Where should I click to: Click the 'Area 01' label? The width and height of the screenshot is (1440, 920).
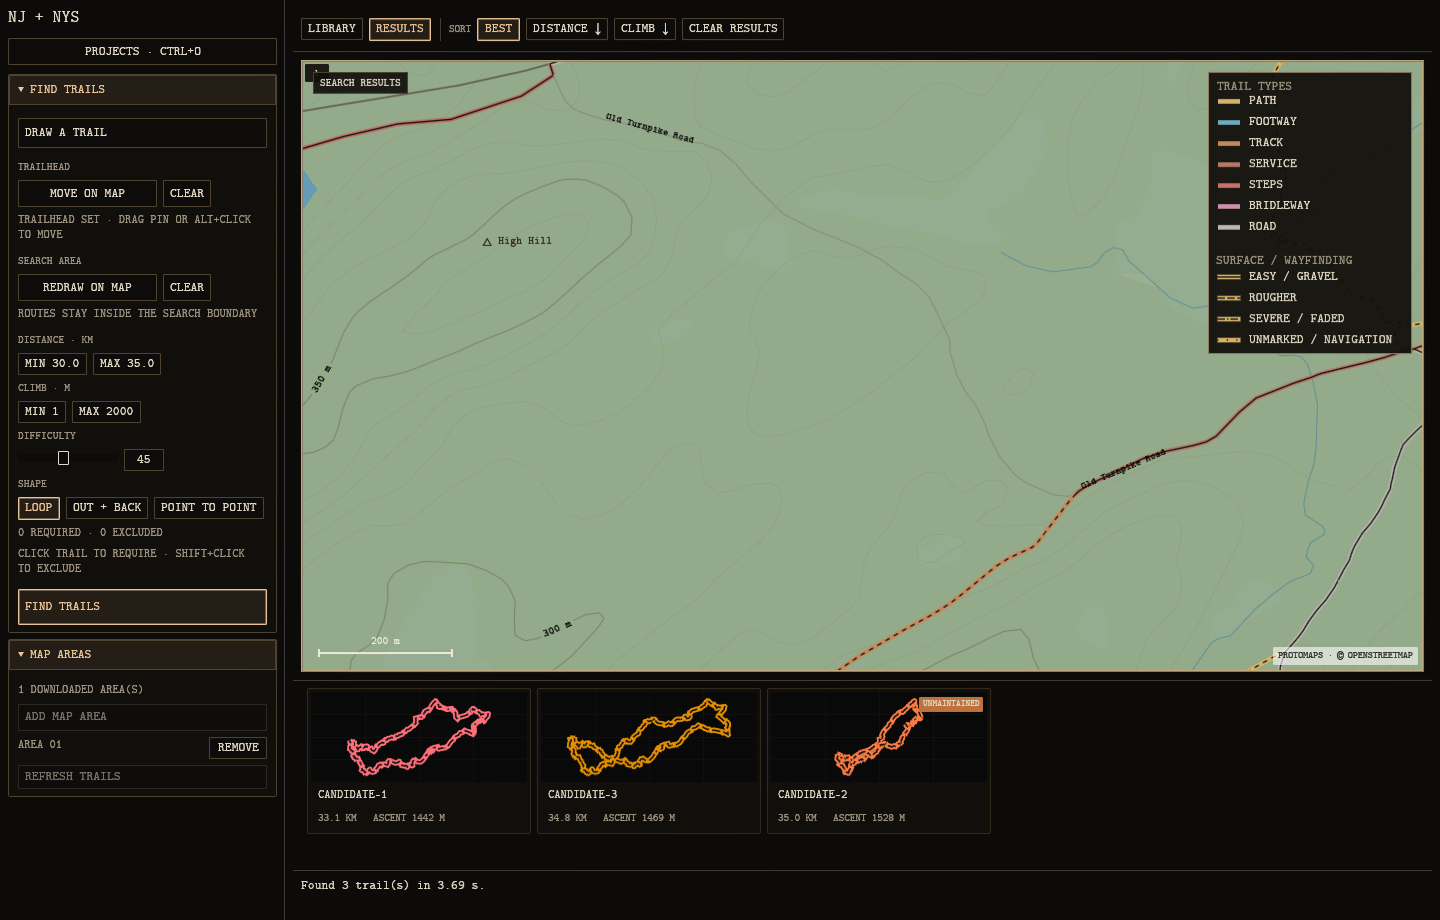pos(40,745)
